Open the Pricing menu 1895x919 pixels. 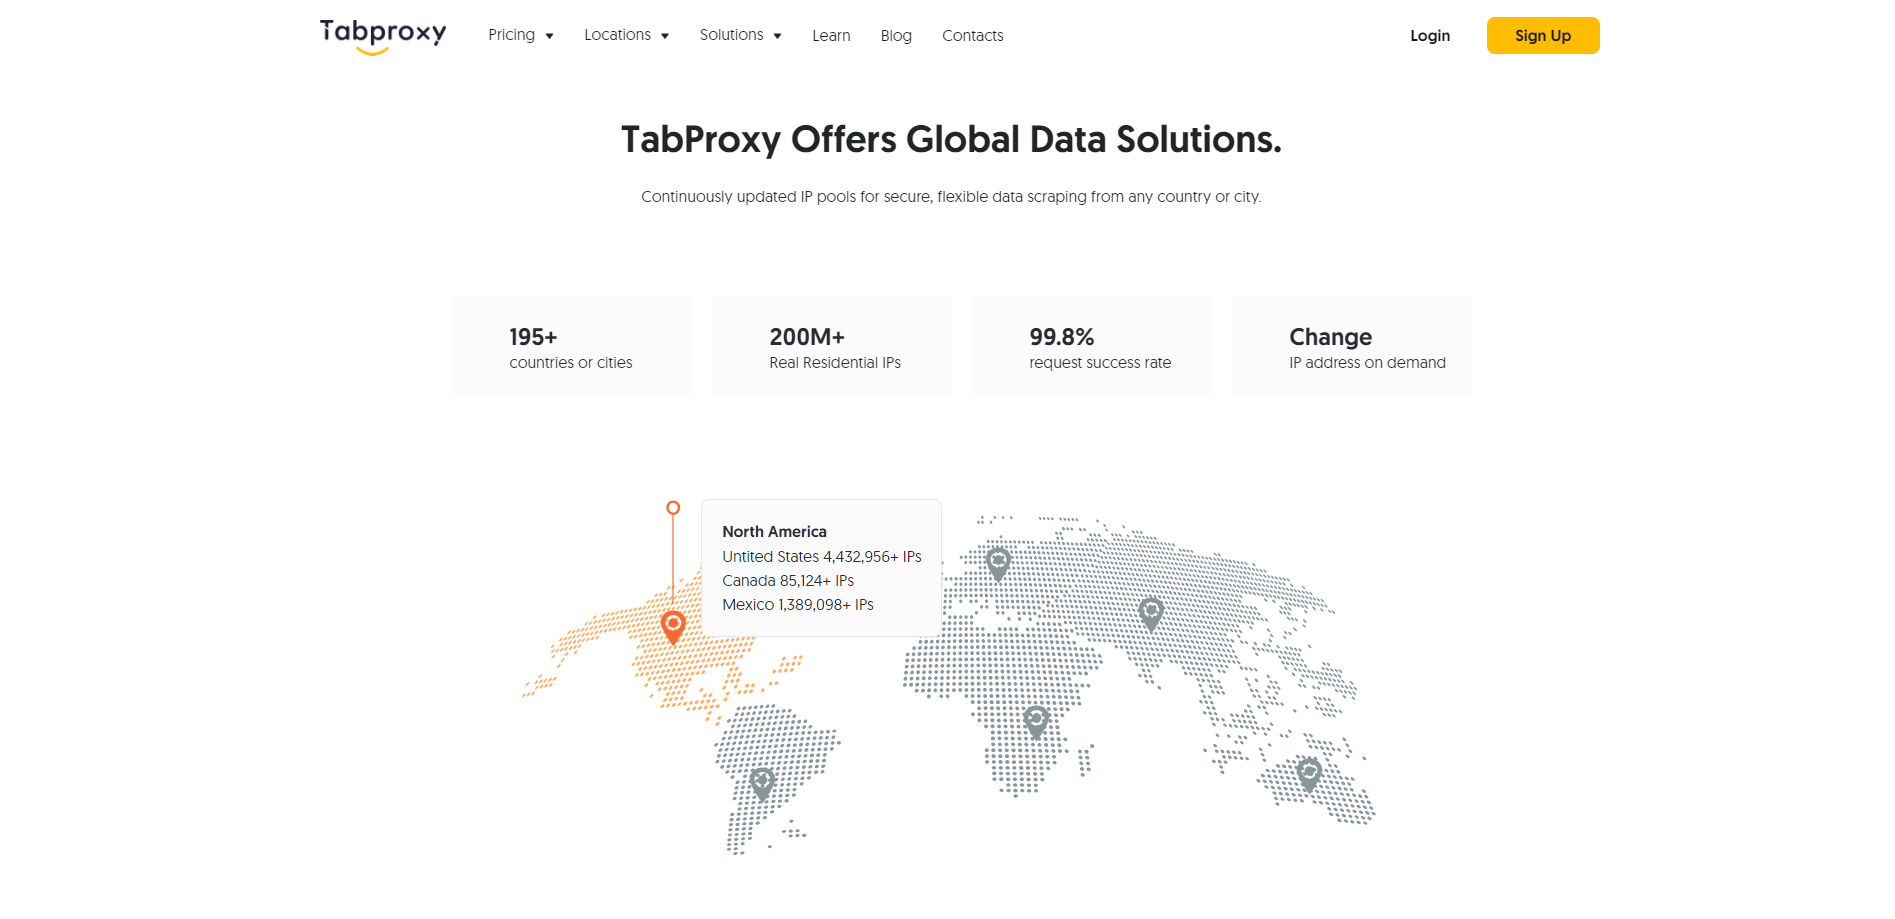coord(512,35)
